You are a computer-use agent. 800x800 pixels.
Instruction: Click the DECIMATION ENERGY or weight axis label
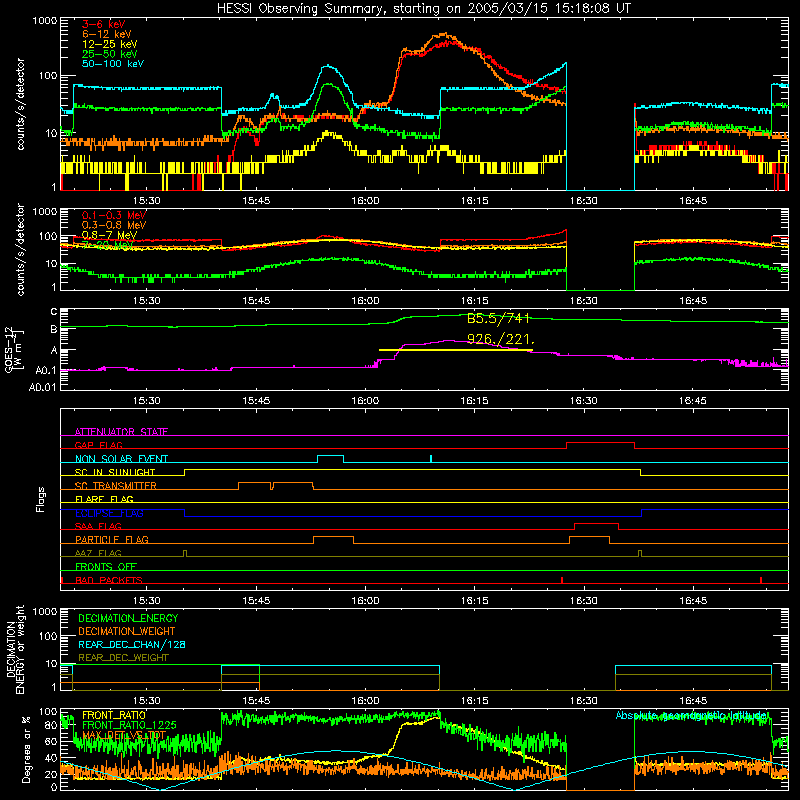(x=16, y=649)
